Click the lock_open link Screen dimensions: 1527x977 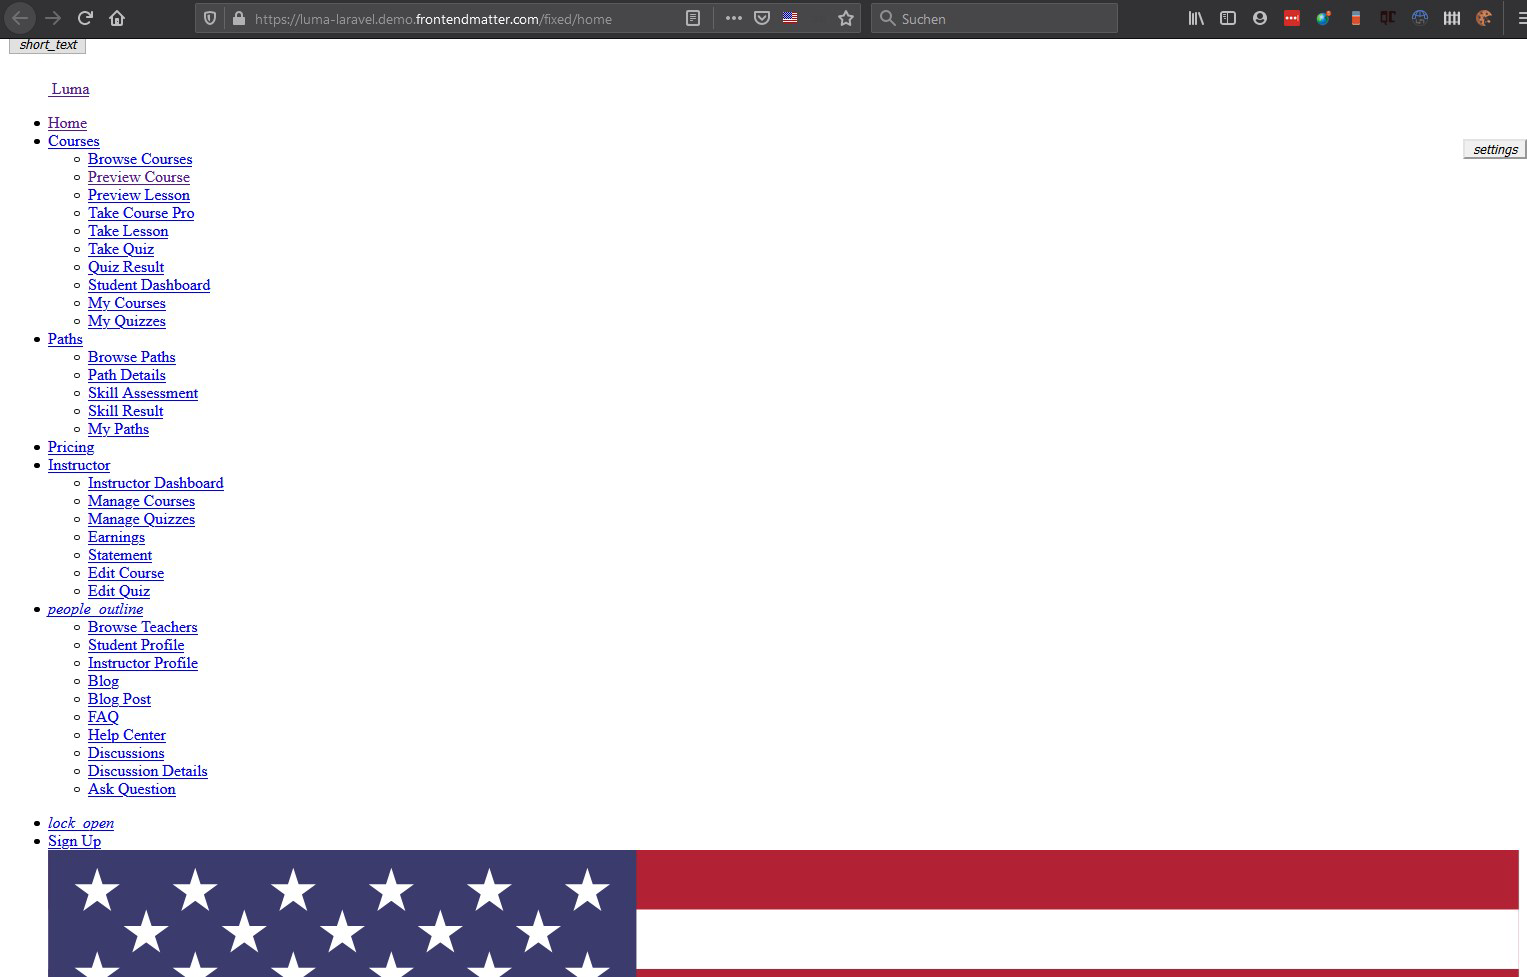[81, 823]
